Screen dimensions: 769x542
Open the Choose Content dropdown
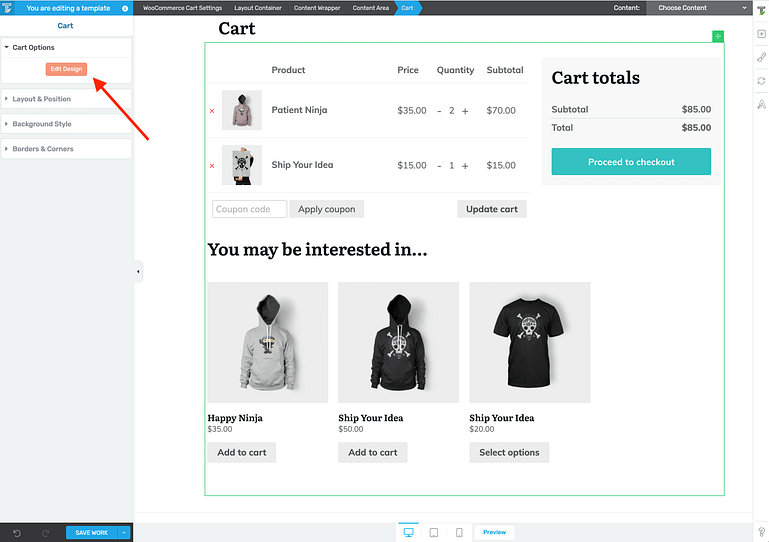pos(699,8)
